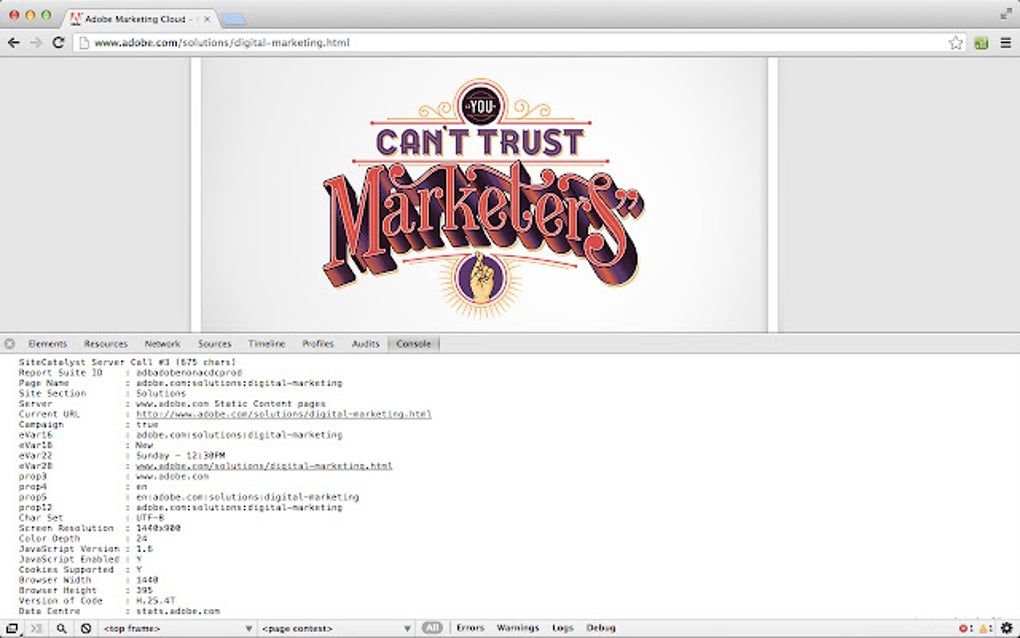1020x638 pixels.
Task: Expand the top frame dropdown
Action: tap(177, 628)
